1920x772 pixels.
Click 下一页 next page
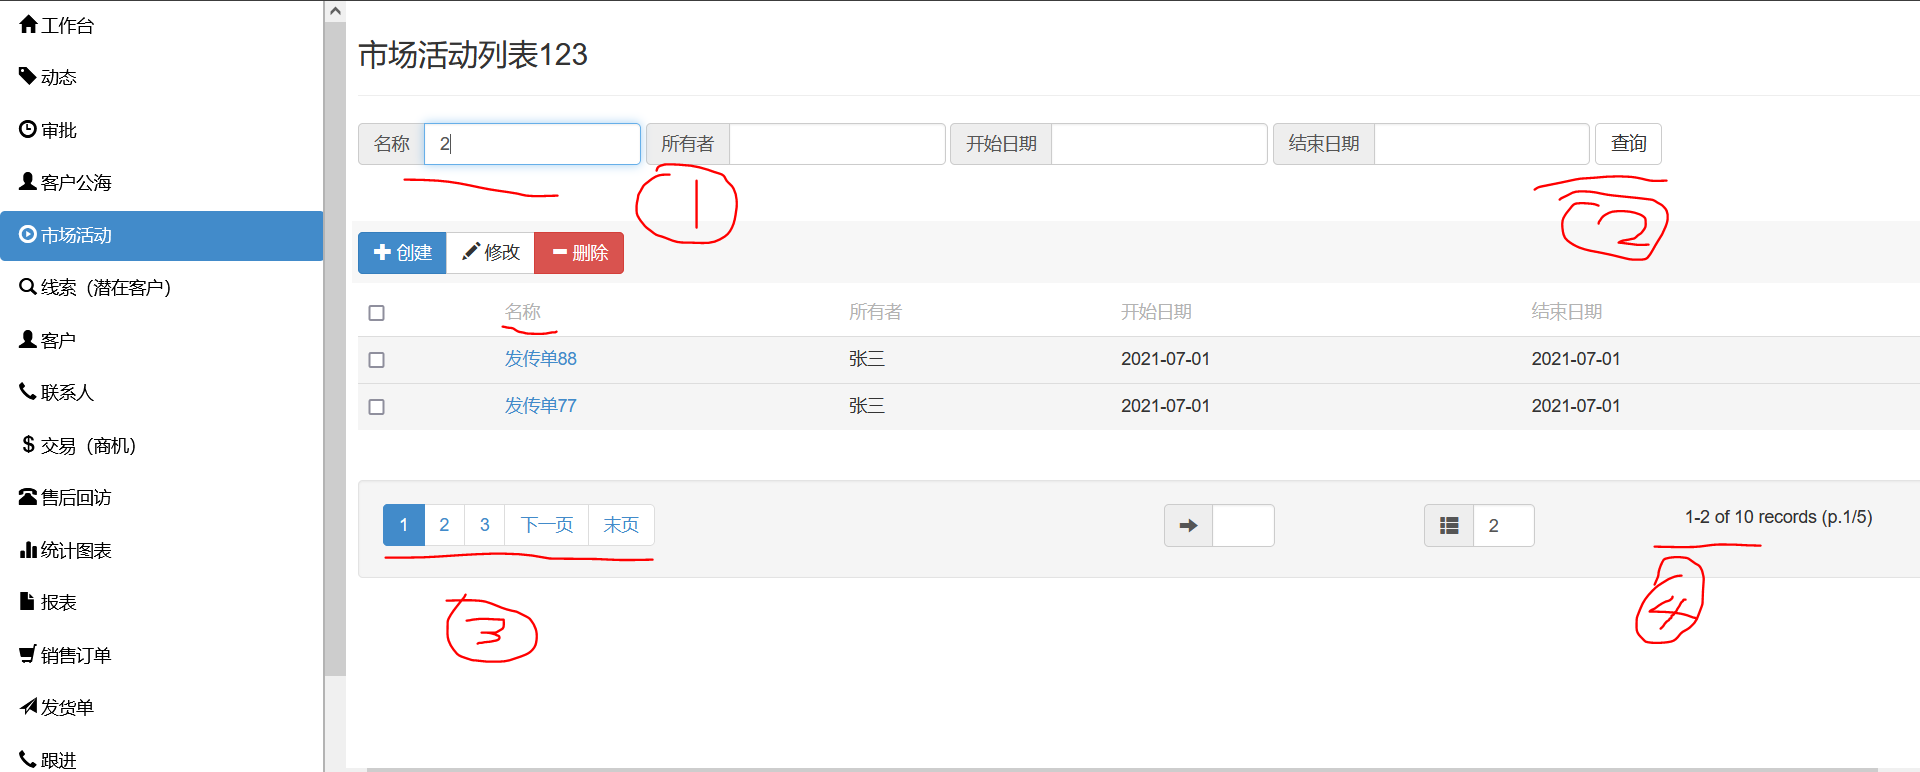(547, 525)
